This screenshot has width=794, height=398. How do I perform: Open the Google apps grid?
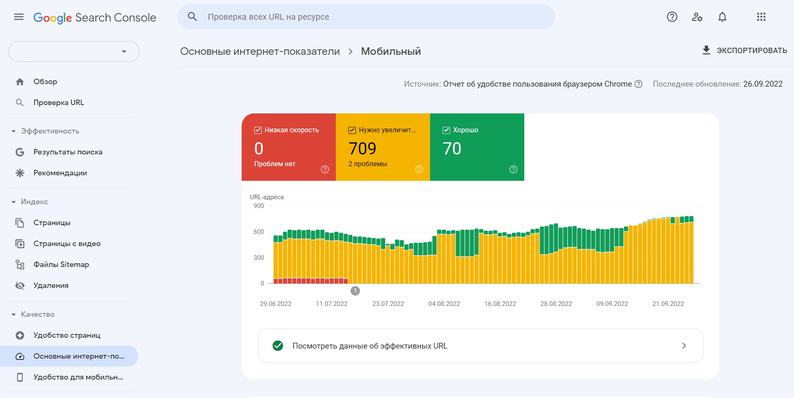[761, 17]
